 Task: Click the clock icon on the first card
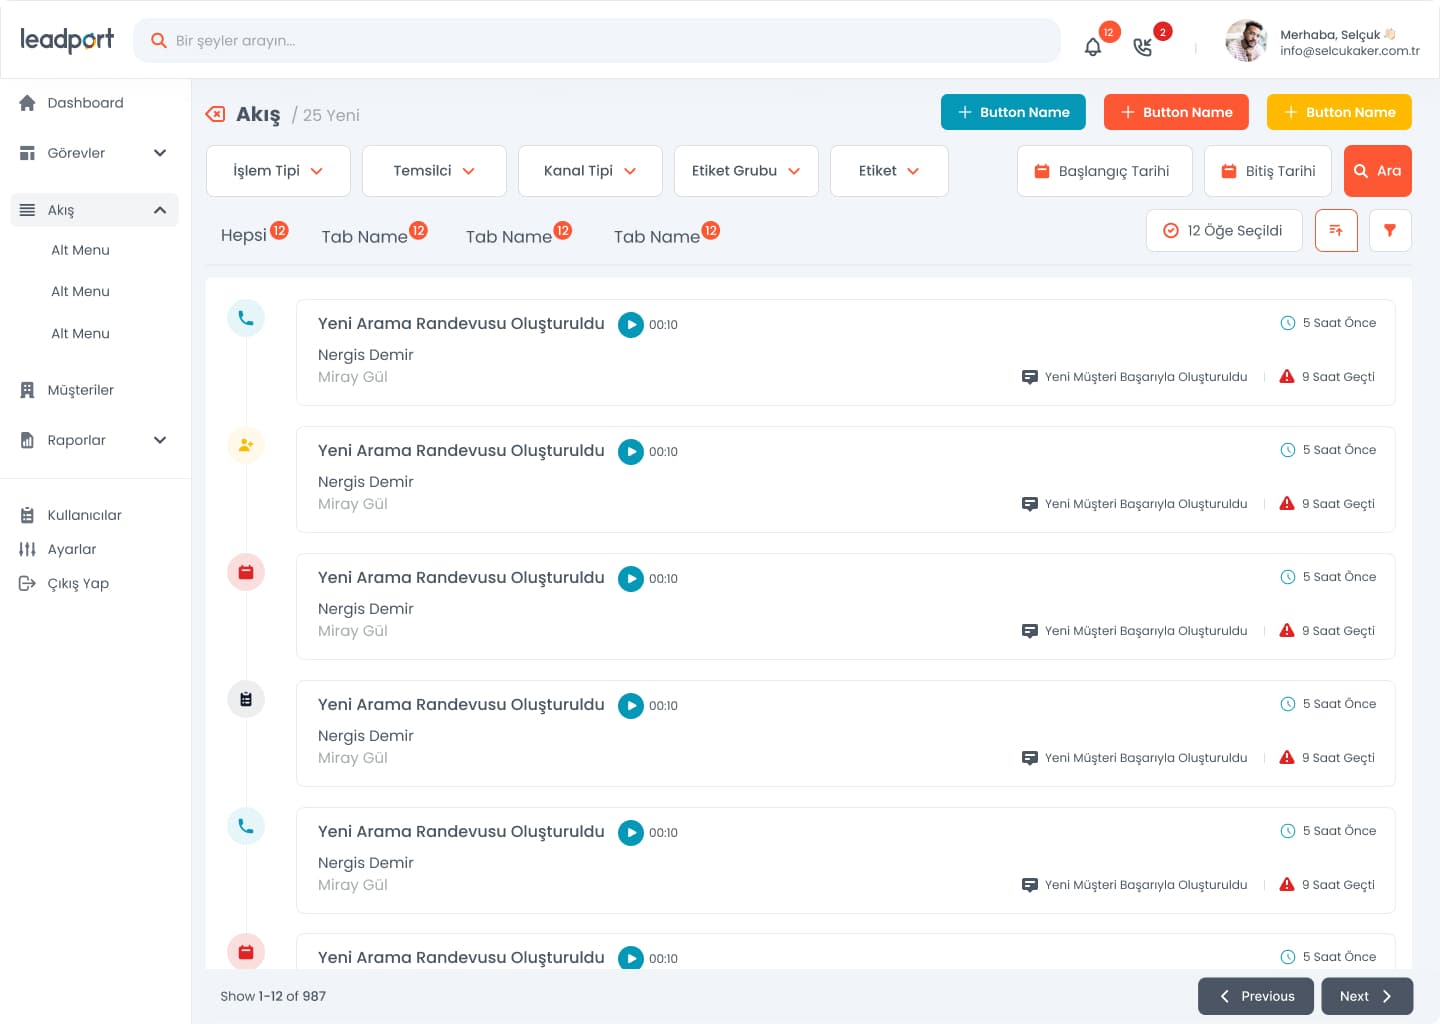[x=1288, y=323]
